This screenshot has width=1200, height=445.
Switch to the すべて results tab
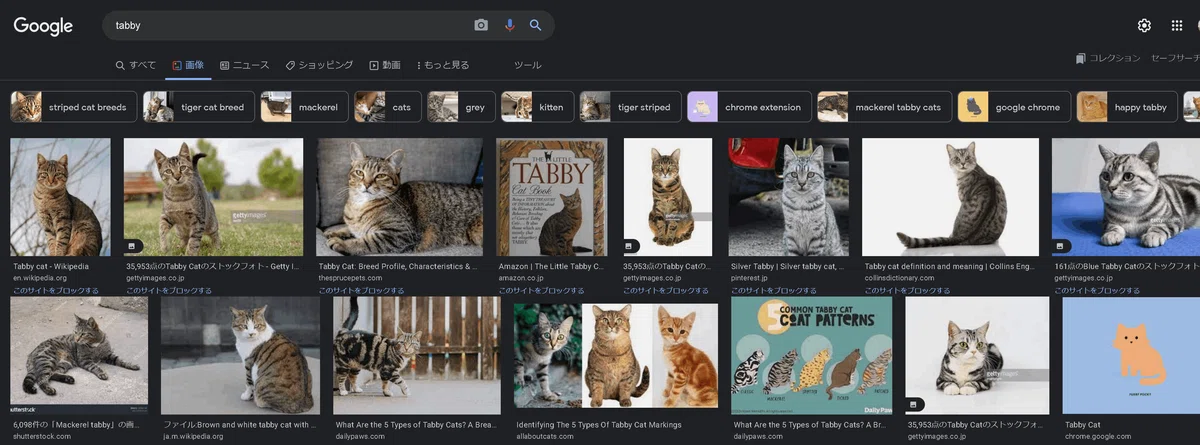click(x=136, y=65)
